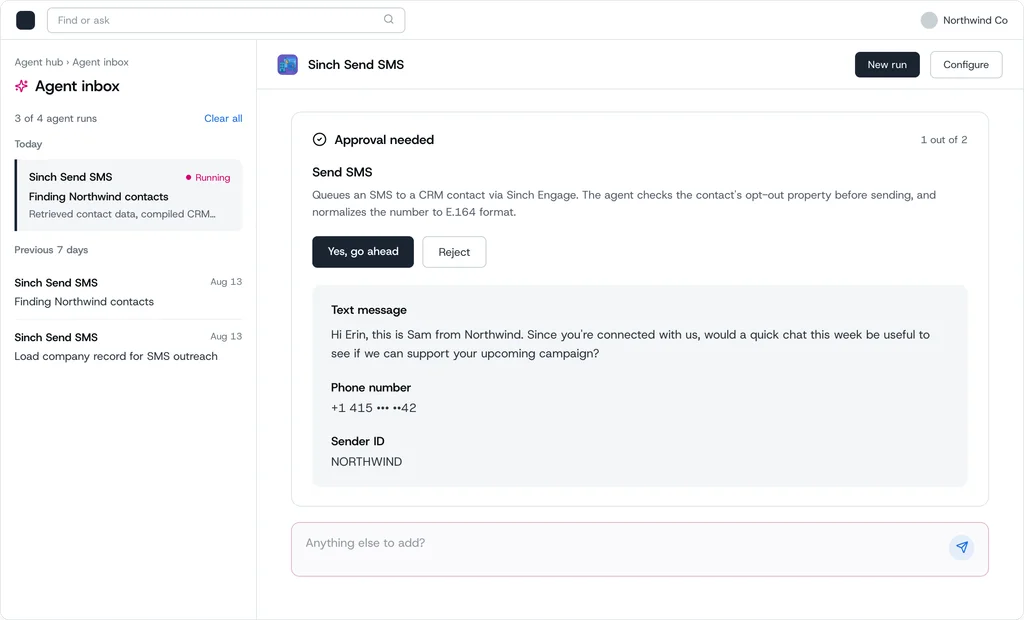Go to Agent hub breadcrumb

tap(39, 62)
